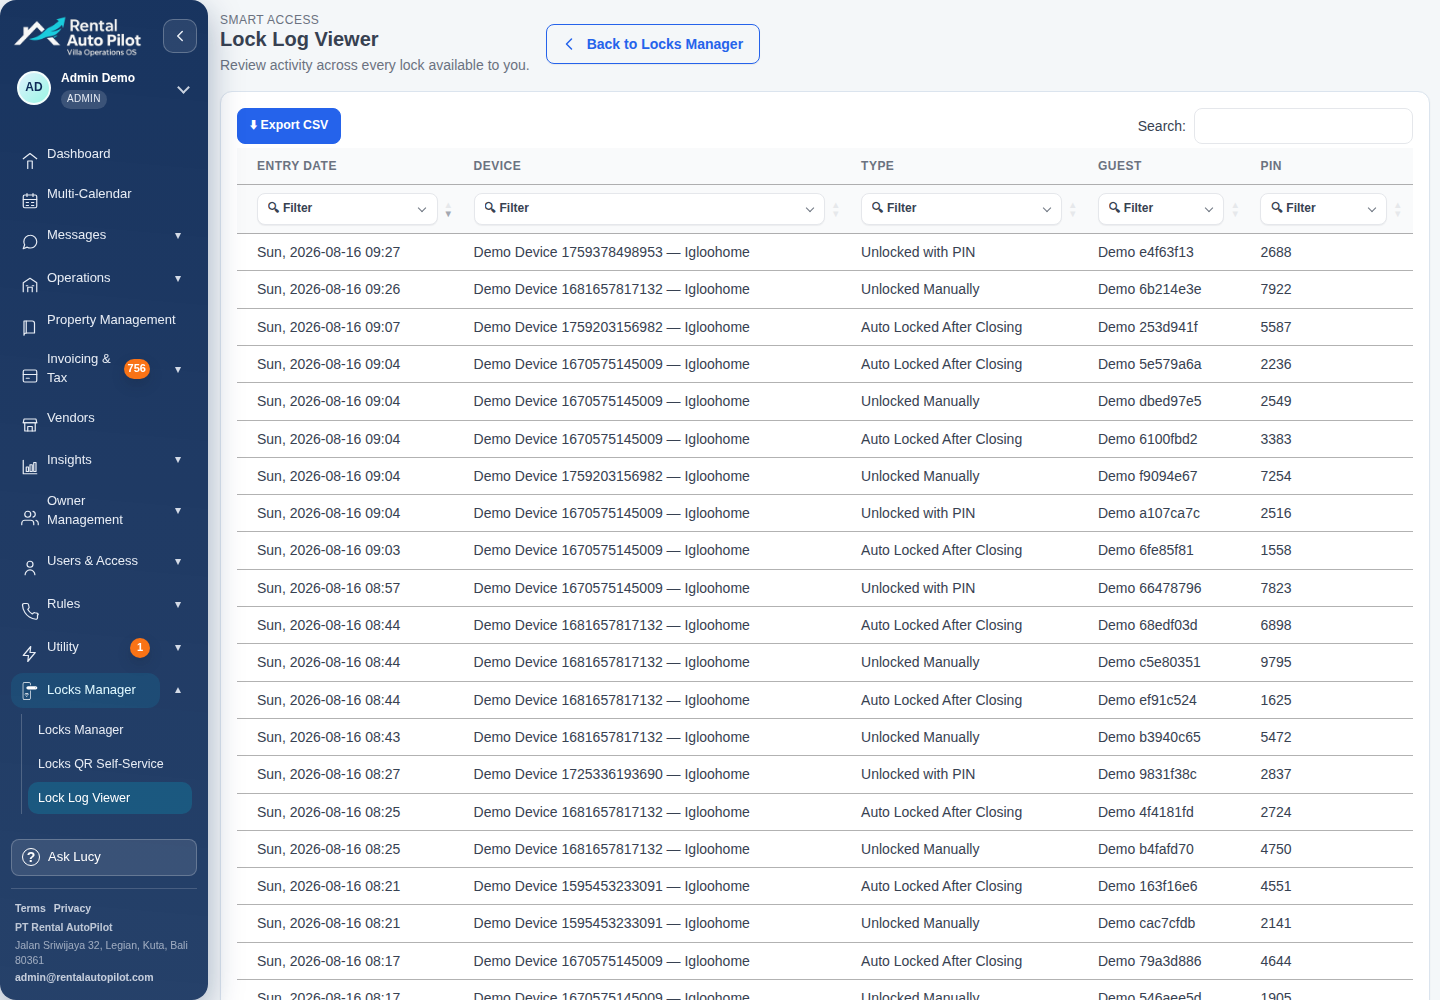
Task: Click the ENTRY DATE column header
Action: [297, 166]
